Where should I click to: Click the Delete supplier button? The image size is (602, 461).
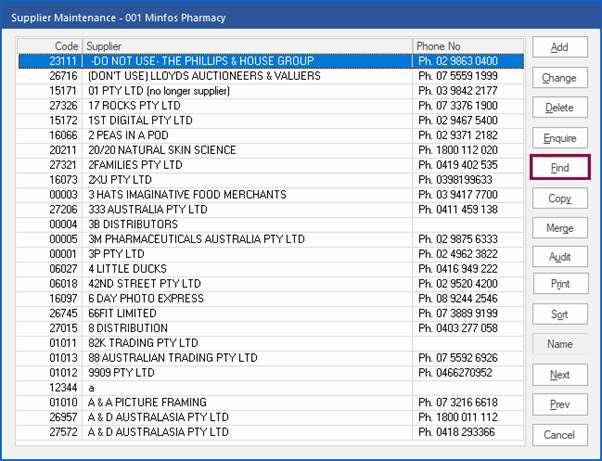point(560,107)
